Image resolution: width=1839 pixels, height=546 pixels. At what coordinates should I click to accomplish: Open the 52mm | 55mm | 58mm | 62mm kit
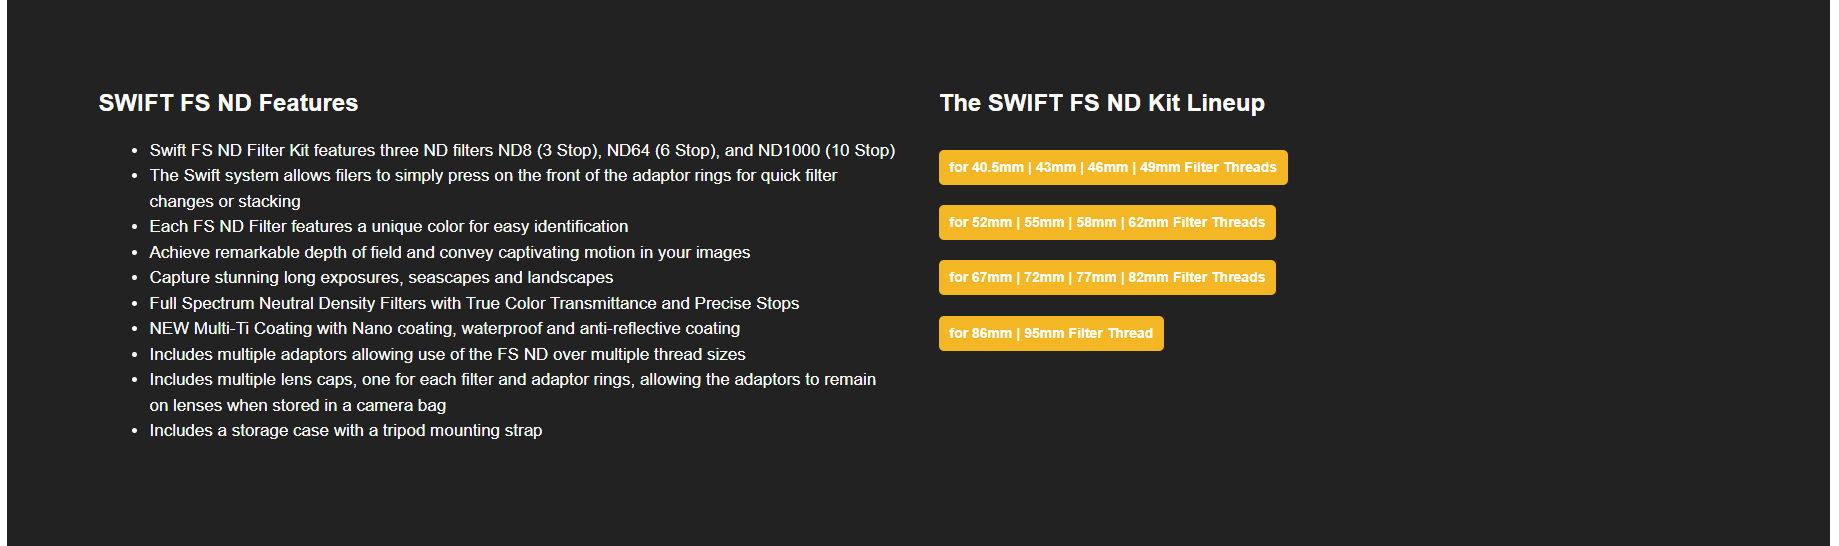(x=1106, y=222)
